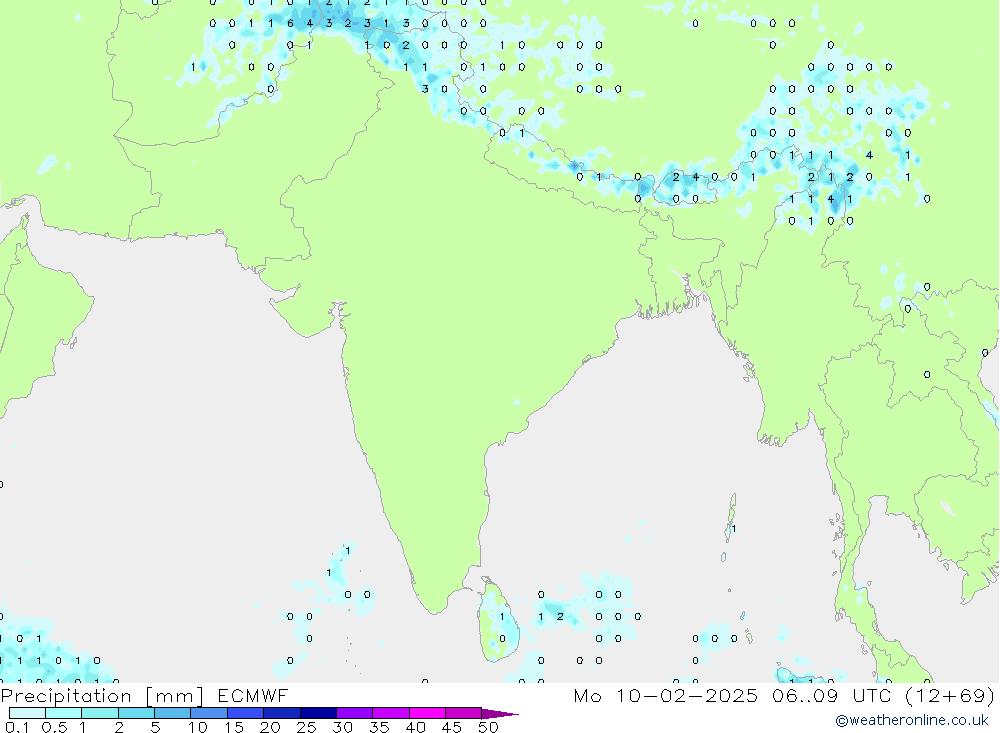The height and width of the screenshot is (733, 1000).
Task: Click the 5–10 mm light blue legend swatch
Action: pos(172,713)
